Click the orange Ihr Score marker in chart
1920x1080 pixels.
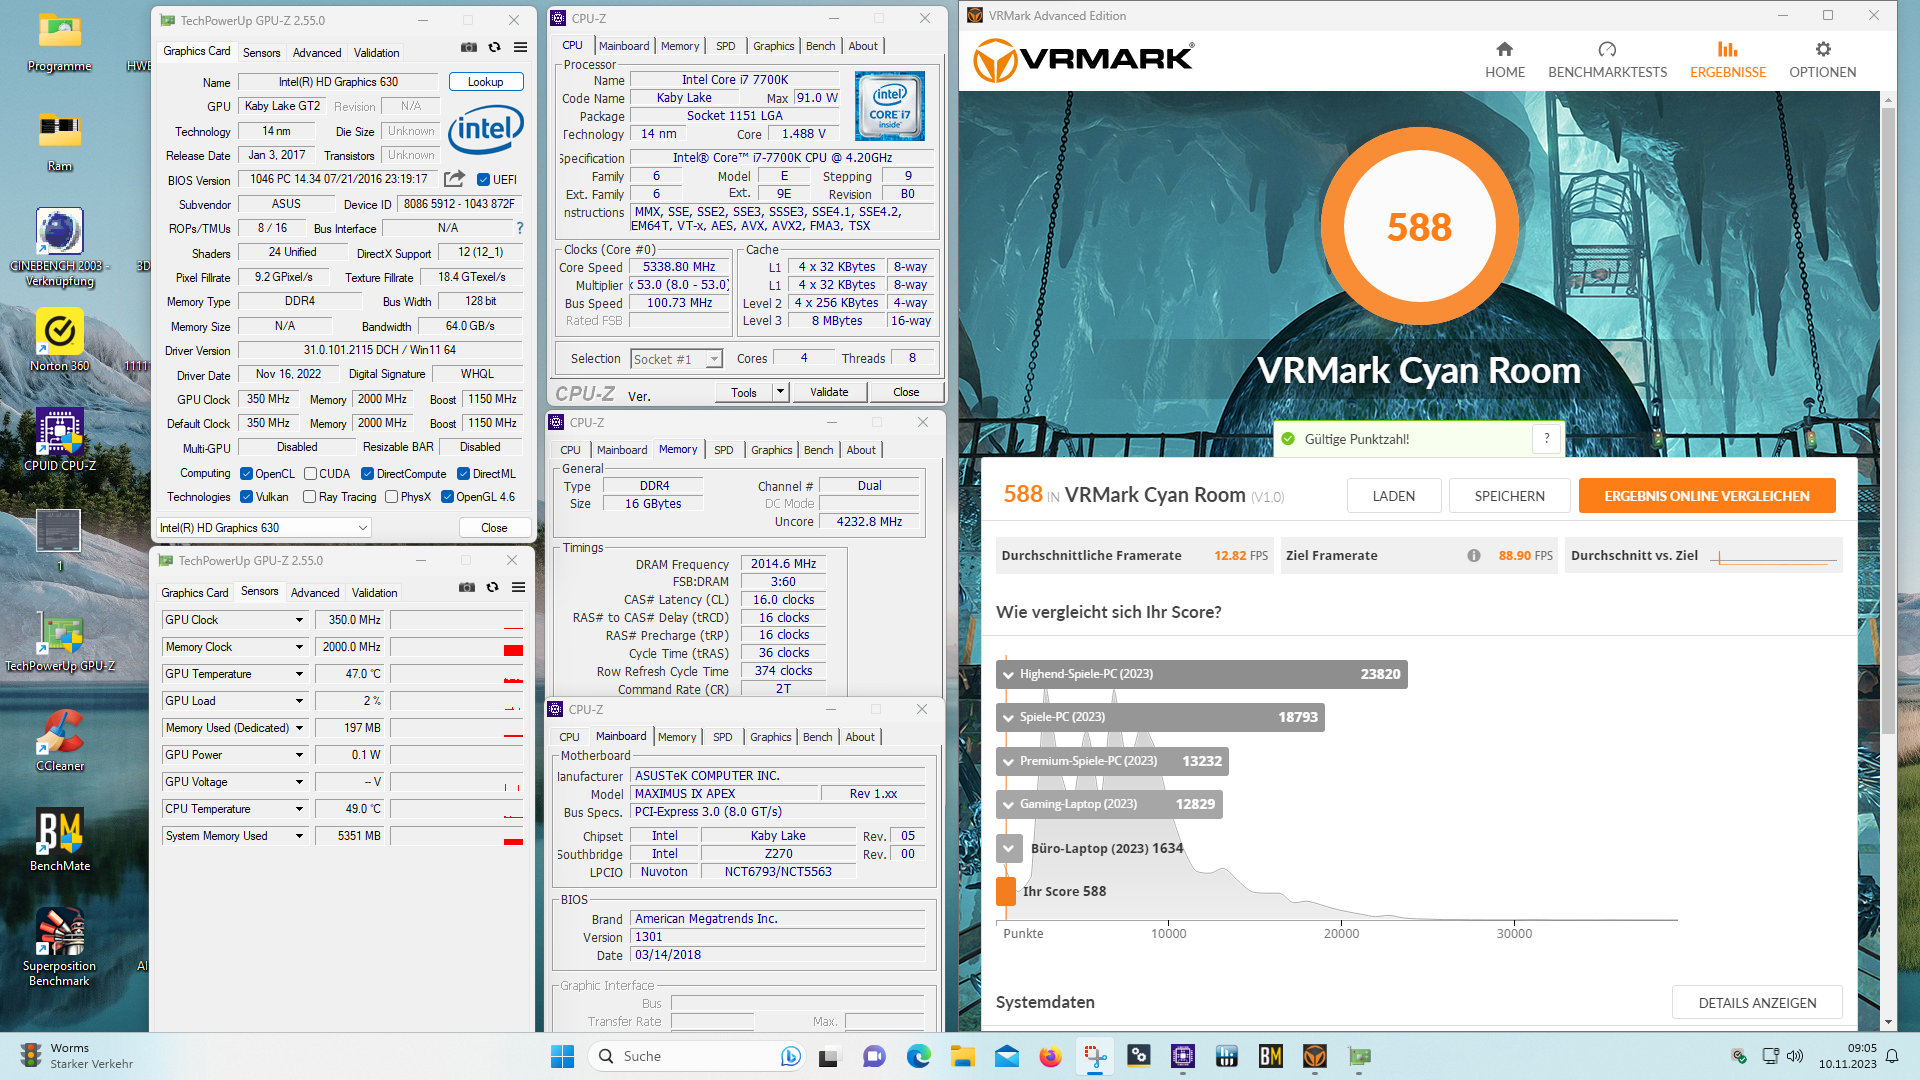pyautogui.click(x=1006, y=891)
